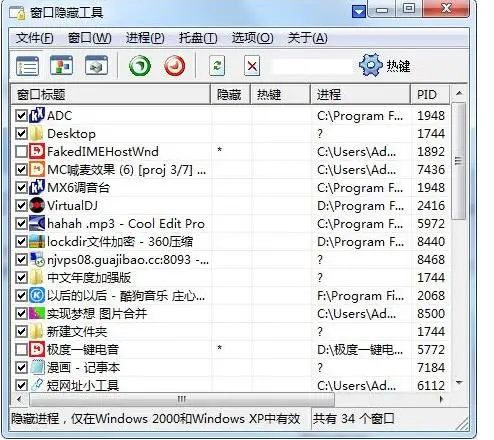
Task: Open the 托盘(T) menu
Action: click(x=198, y=38)
